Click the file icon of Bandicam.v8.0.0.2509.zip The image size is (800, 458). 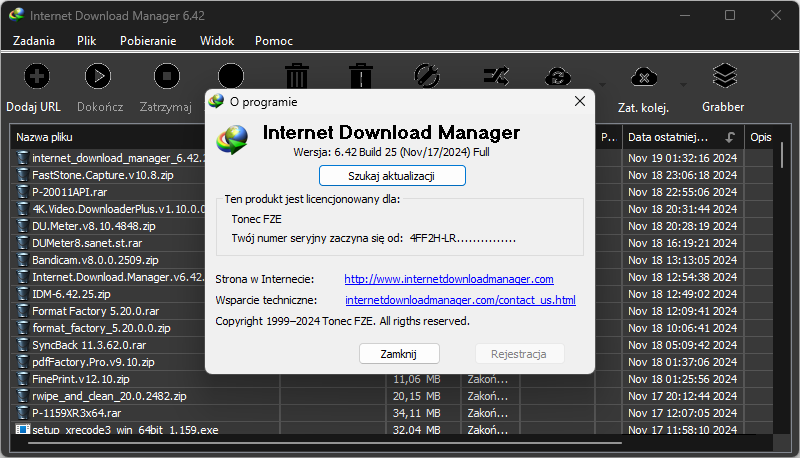(22, 260)
